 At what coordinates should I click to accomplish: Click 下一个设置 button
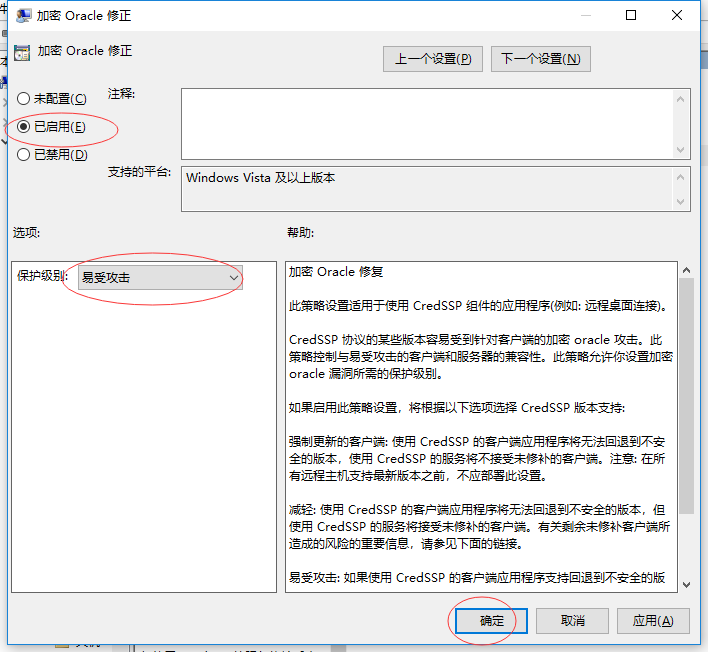(x=540, y=59)
